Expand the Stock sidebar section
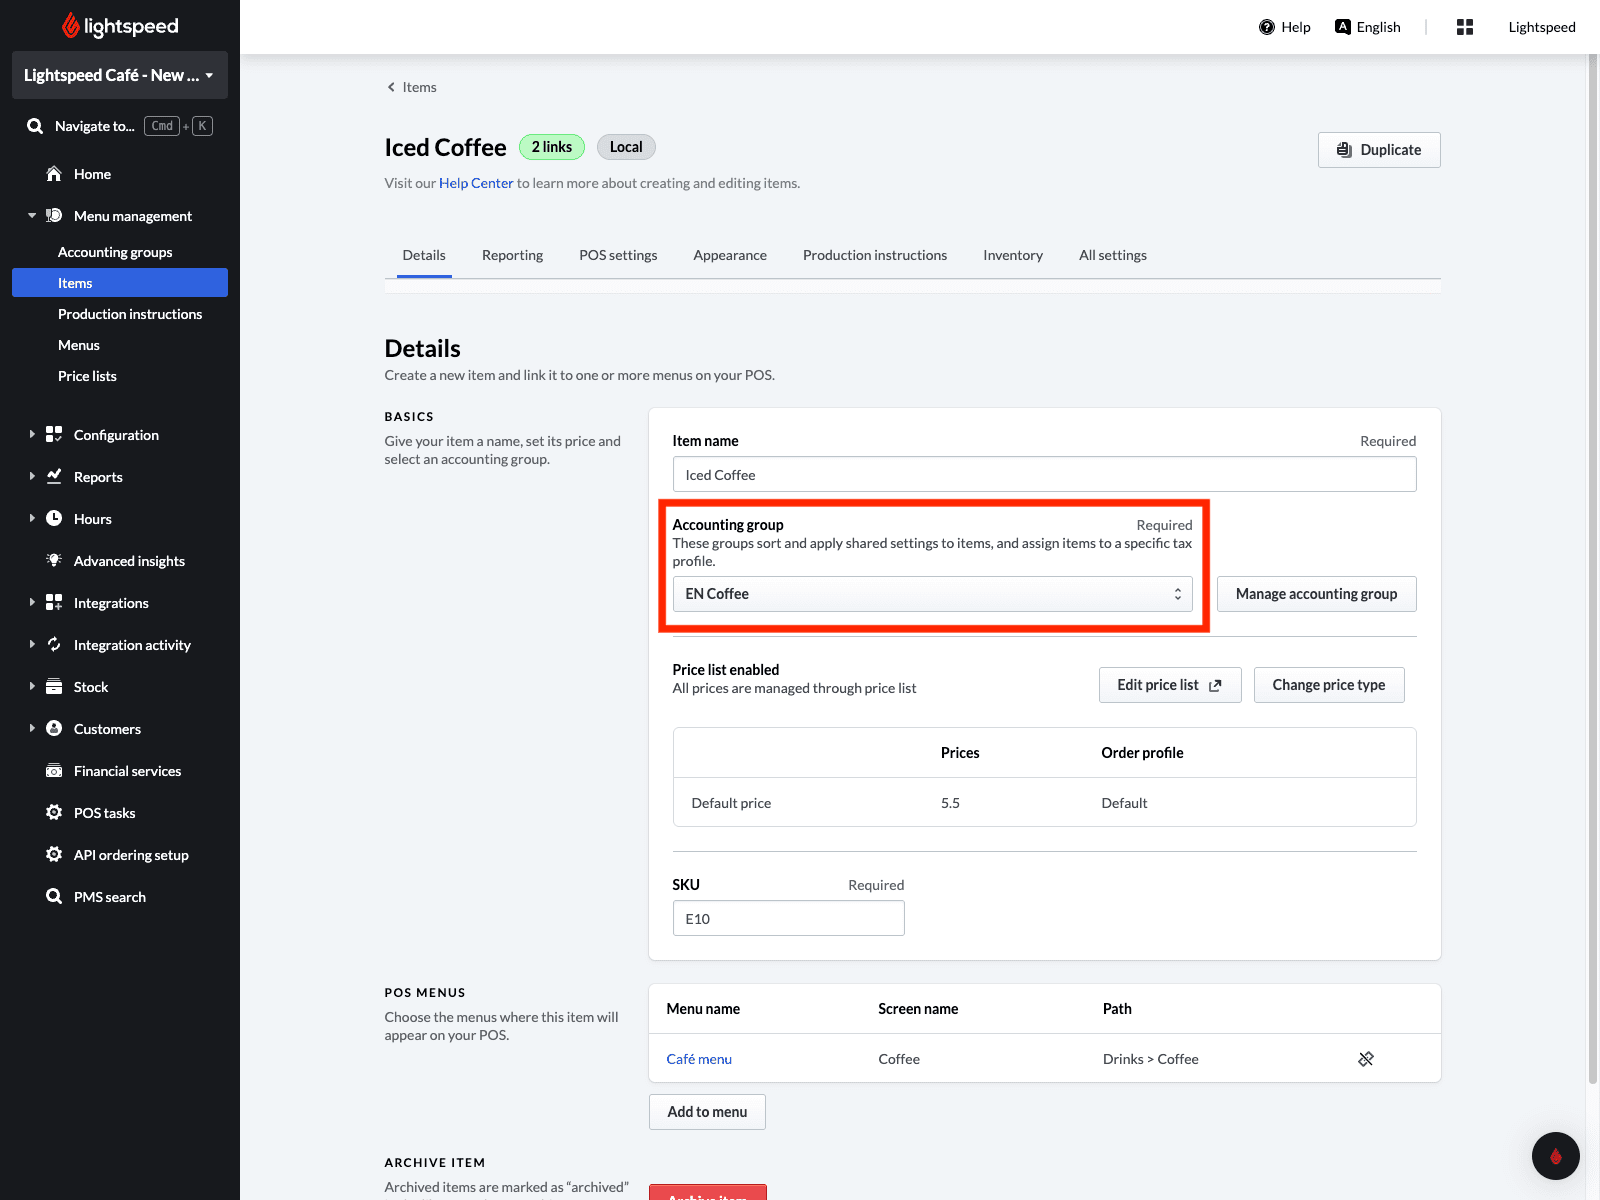Image resolution: width=1600 pixels, height=1200 pixels. pos(90,687)
